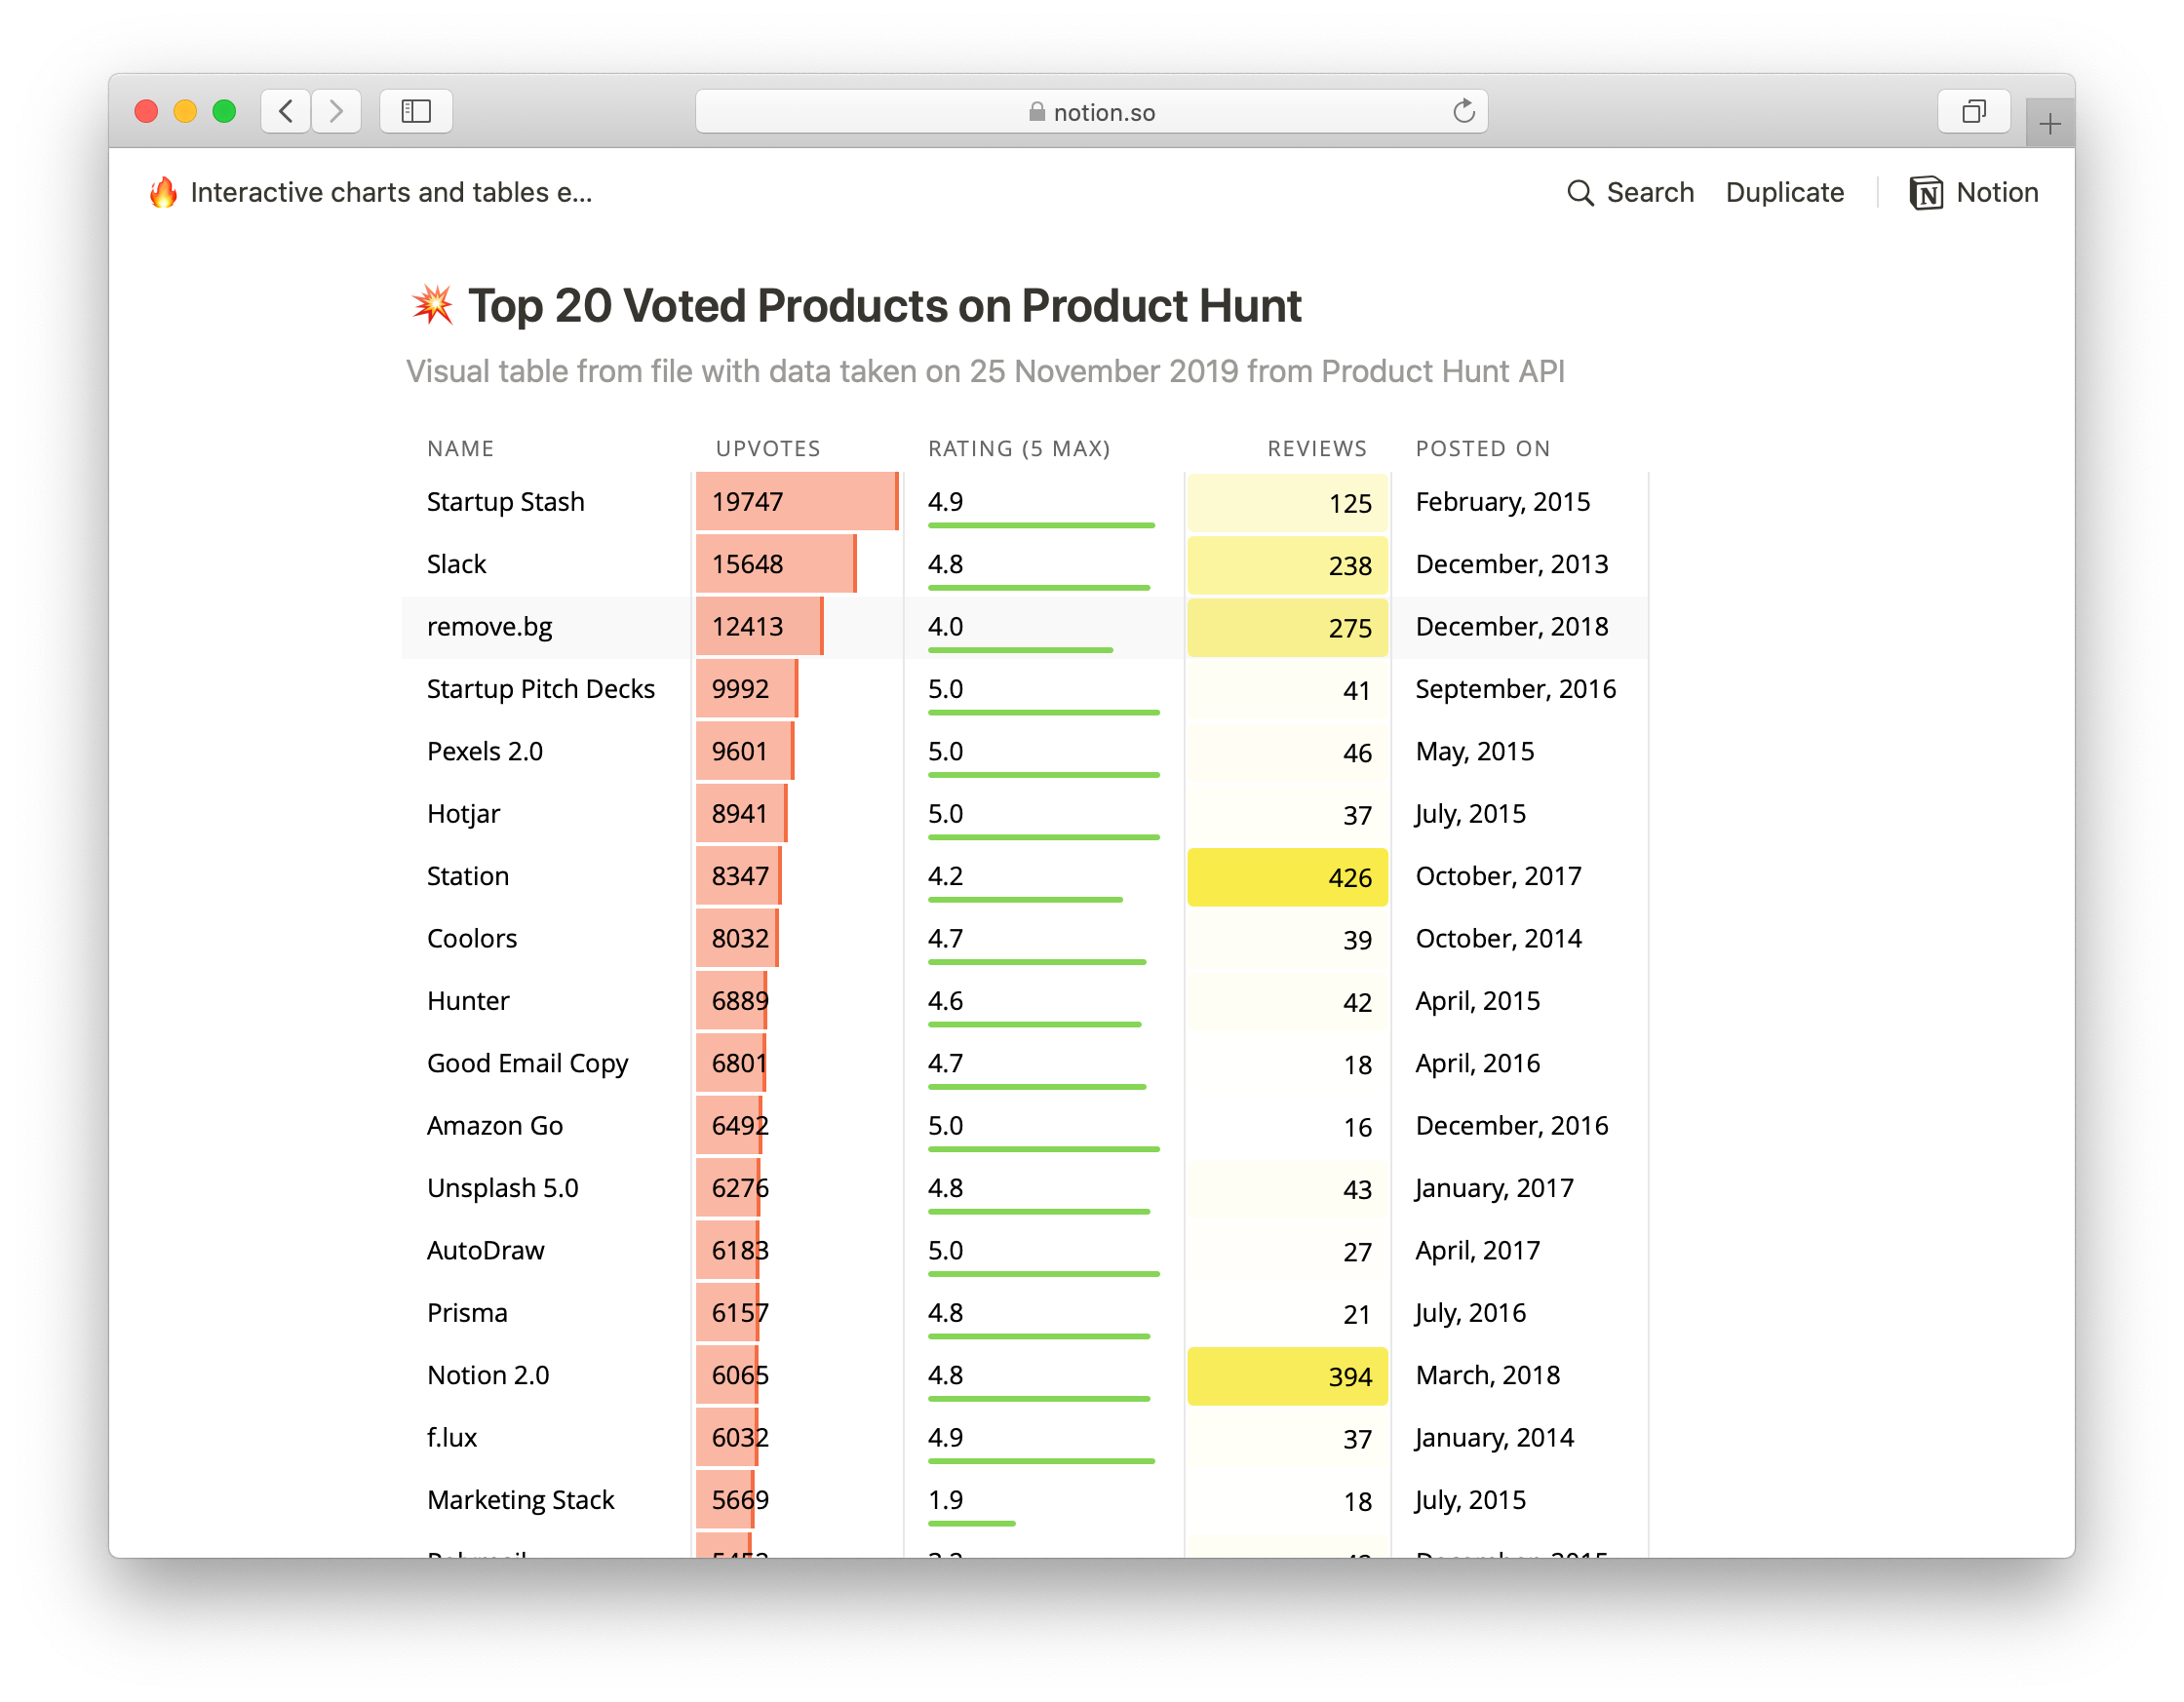The width and height of the screenshot is (2184, 1702).
Task: Click the Notion logo icon
Action: pos(1926,193)
